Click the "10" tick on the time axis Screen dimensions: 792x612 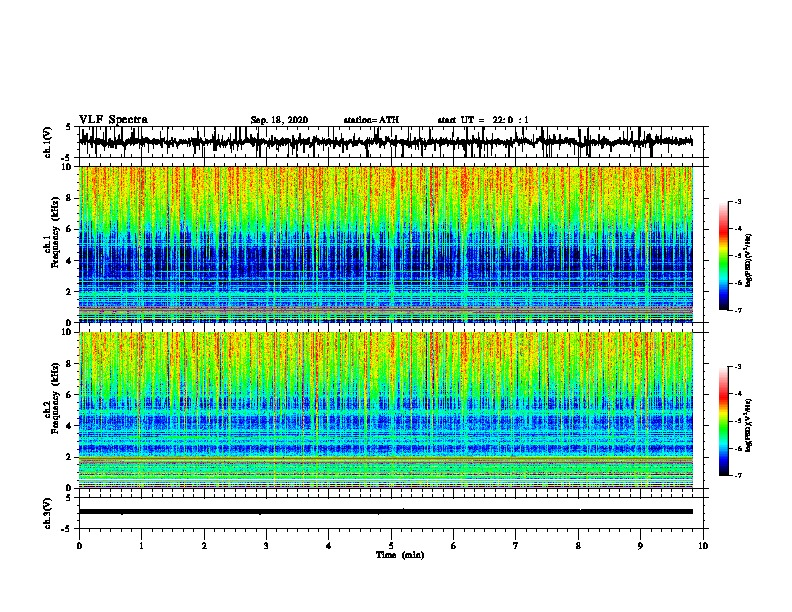703,545
